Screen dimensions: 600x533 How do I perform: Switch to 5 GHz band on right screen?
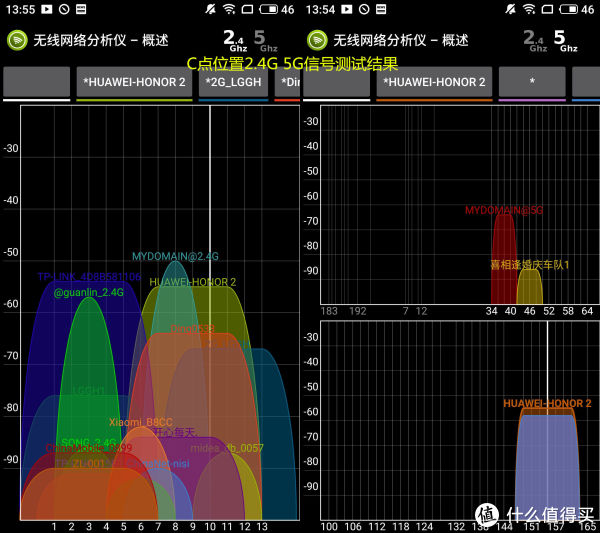566,41
